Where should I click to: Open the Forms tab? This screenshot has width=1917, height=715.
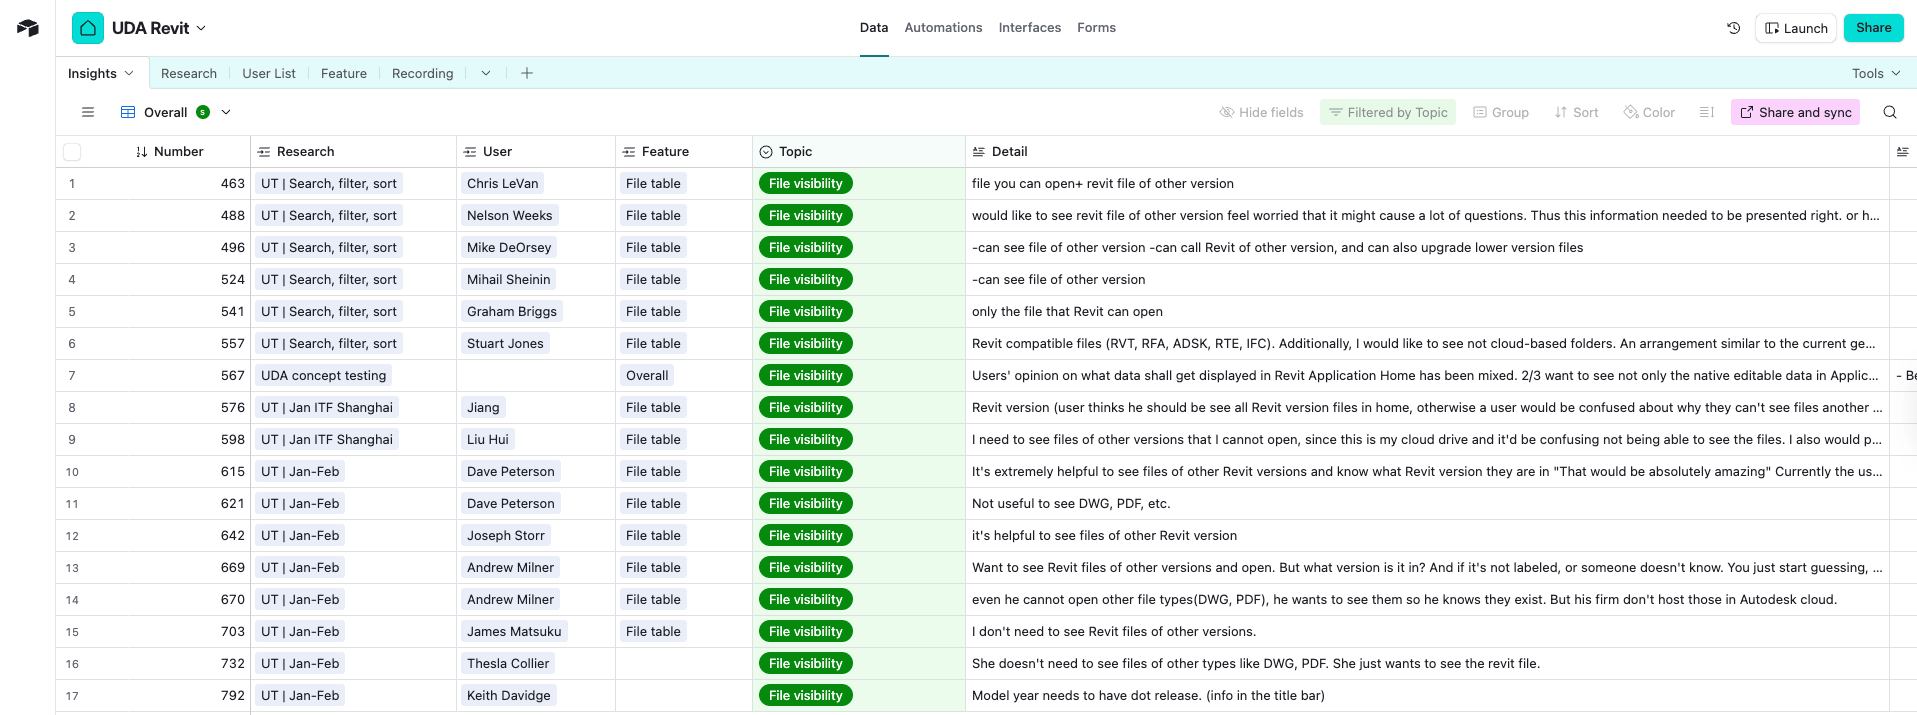pyautogui.click(x=1096, y=28)
